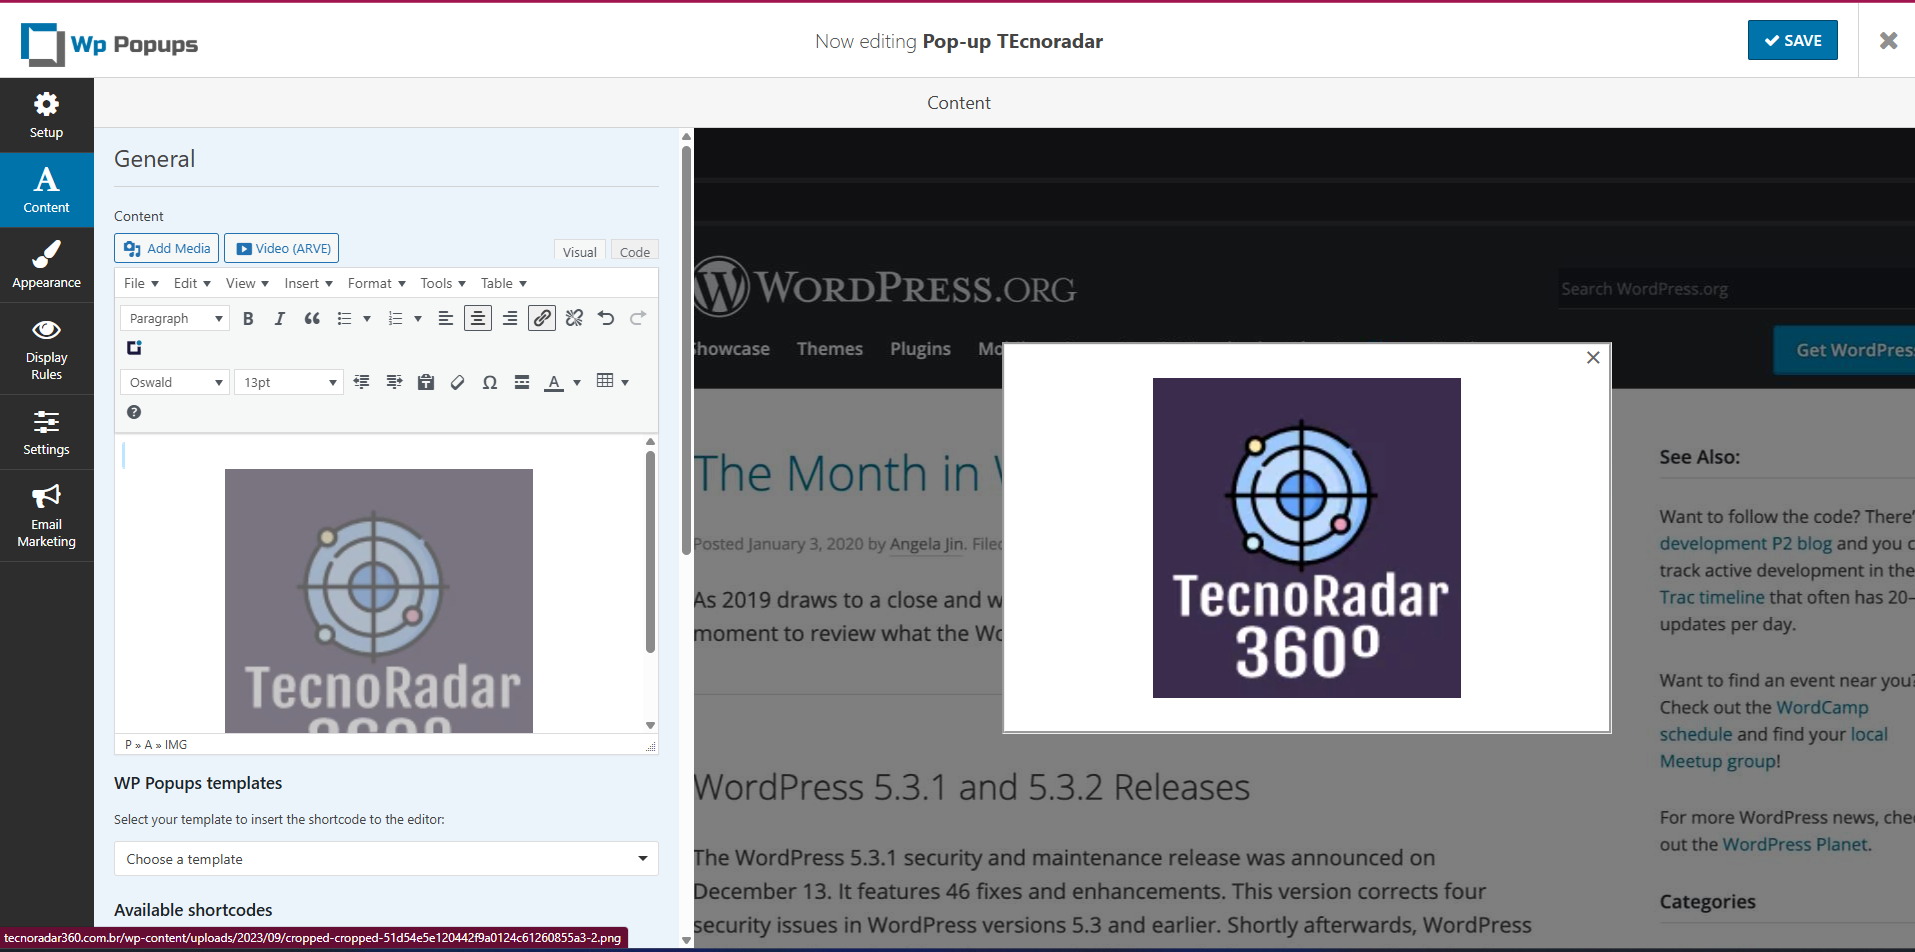Click the remove link (unlink) icon
Screen dimensions: 1915x952
(x=574, y=318)
